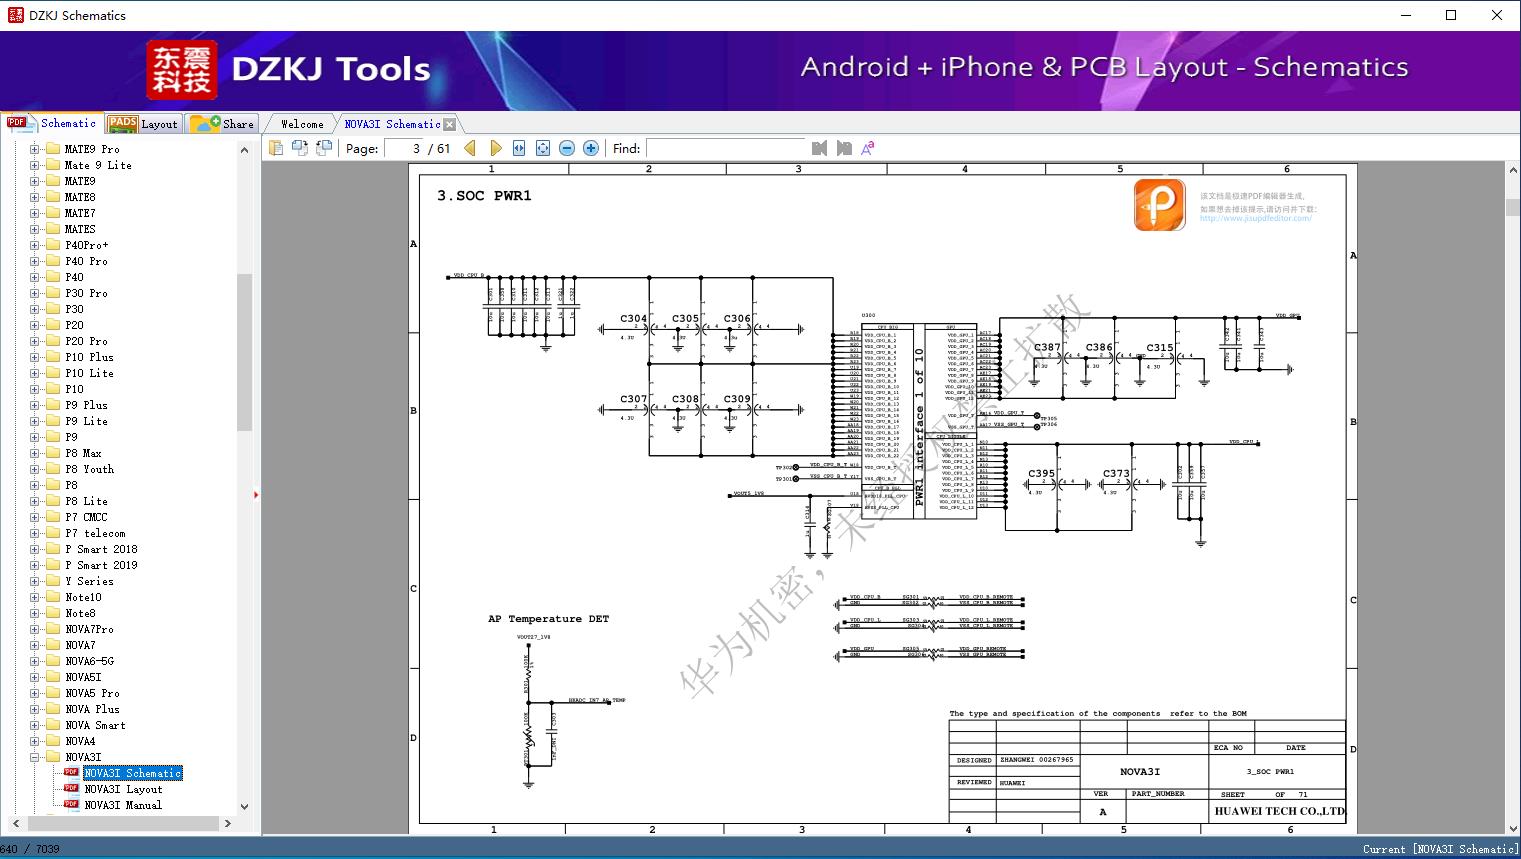Select the P7 CMCC folder
The width and height of the screenshot is (1521, 859).
pos(86,517)
